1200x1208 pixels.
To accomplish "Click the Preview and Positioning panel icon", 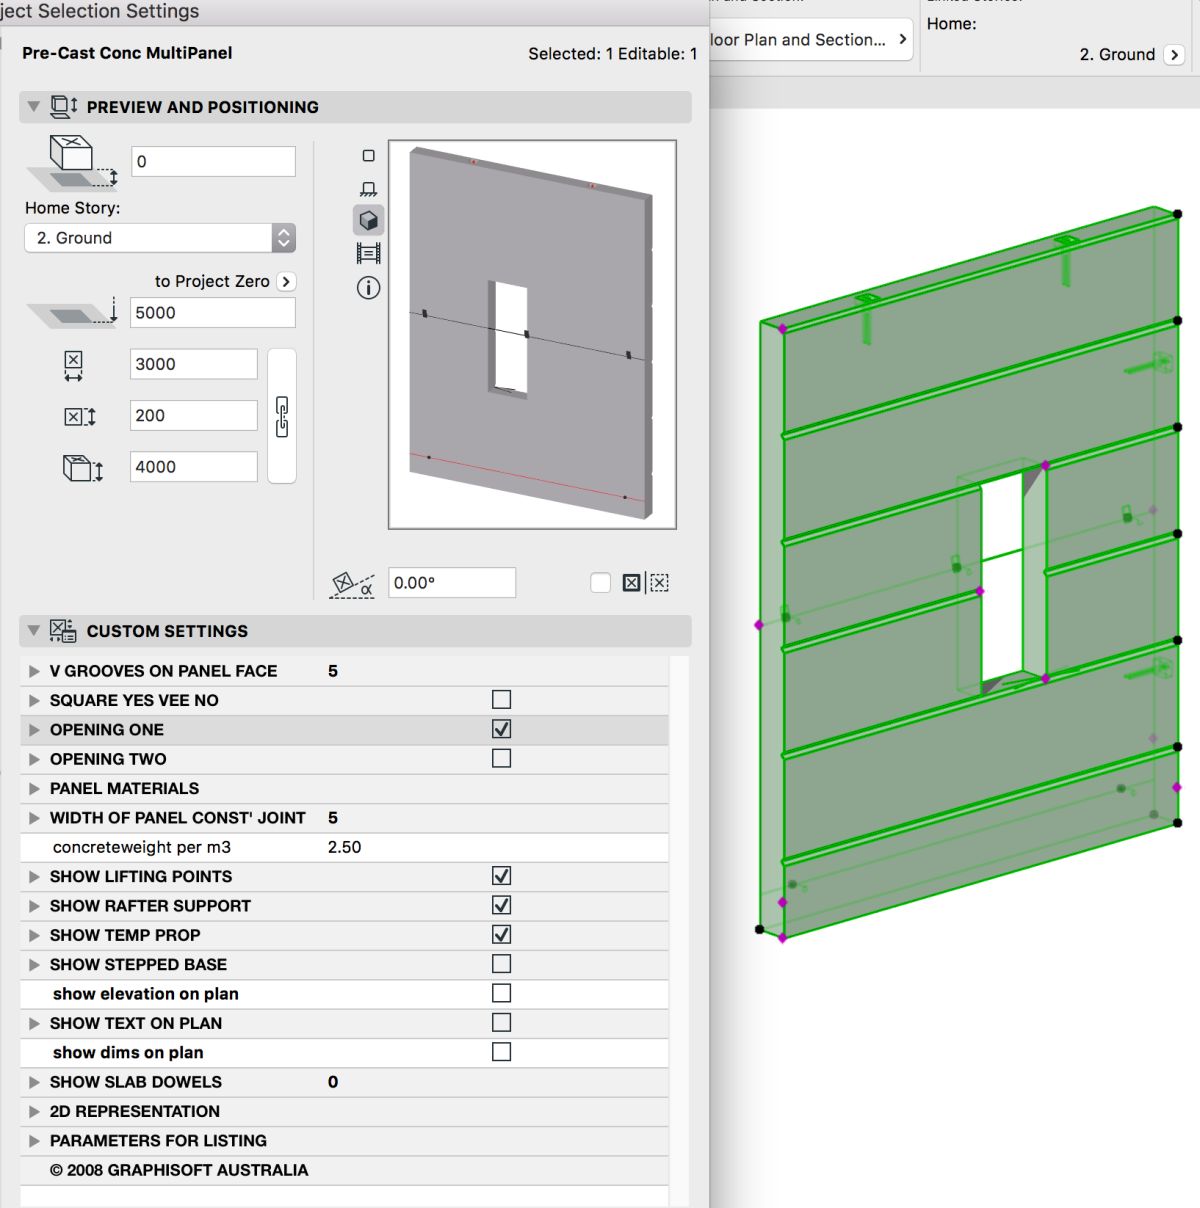I will tap(64, 106).
